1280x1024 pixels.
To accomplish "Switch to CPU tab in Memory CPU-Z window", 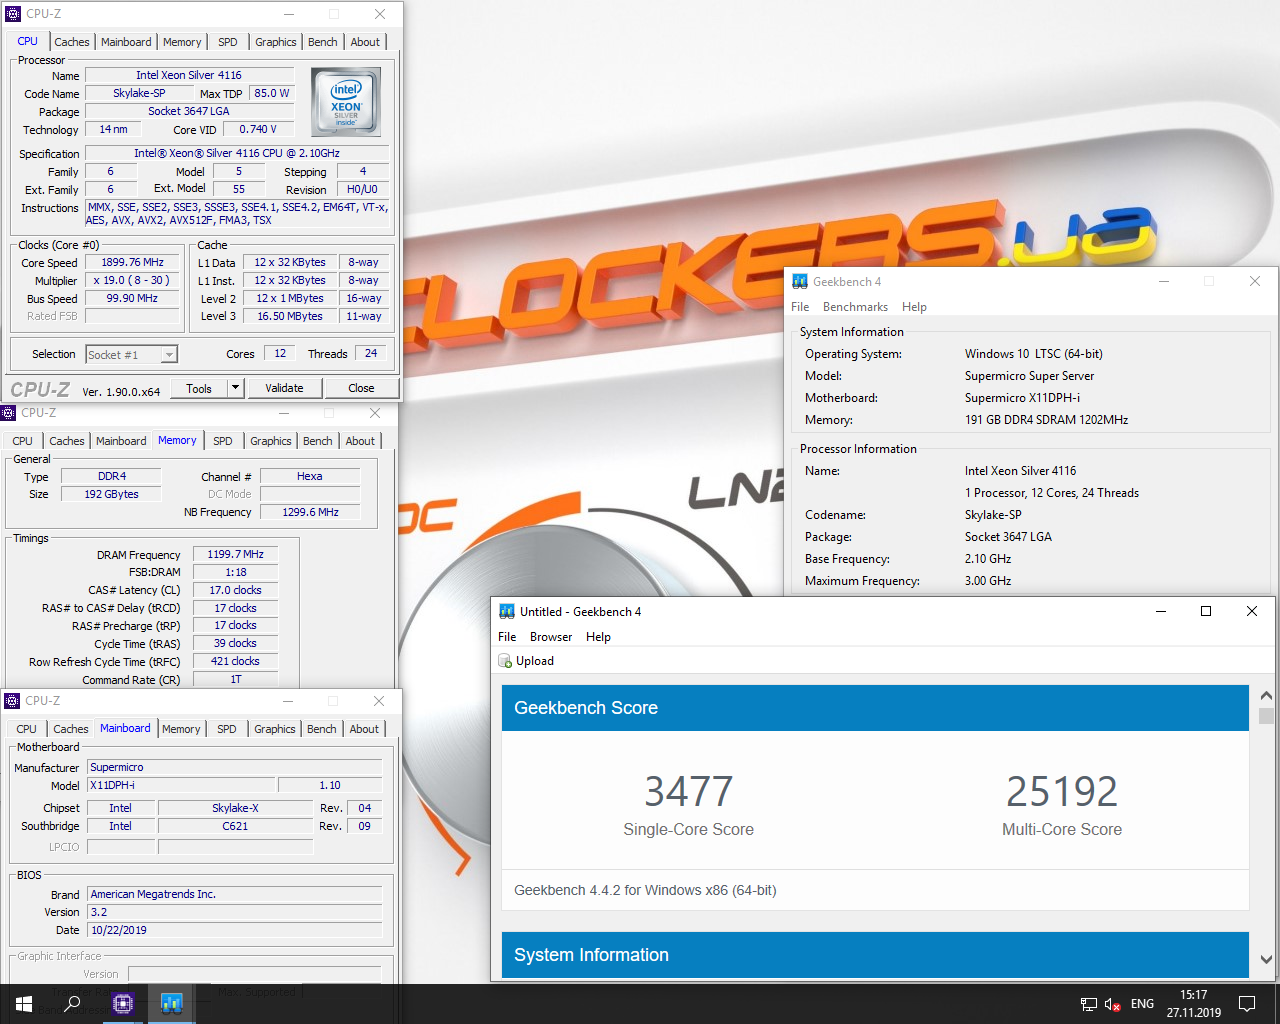I will click(23, 441).
